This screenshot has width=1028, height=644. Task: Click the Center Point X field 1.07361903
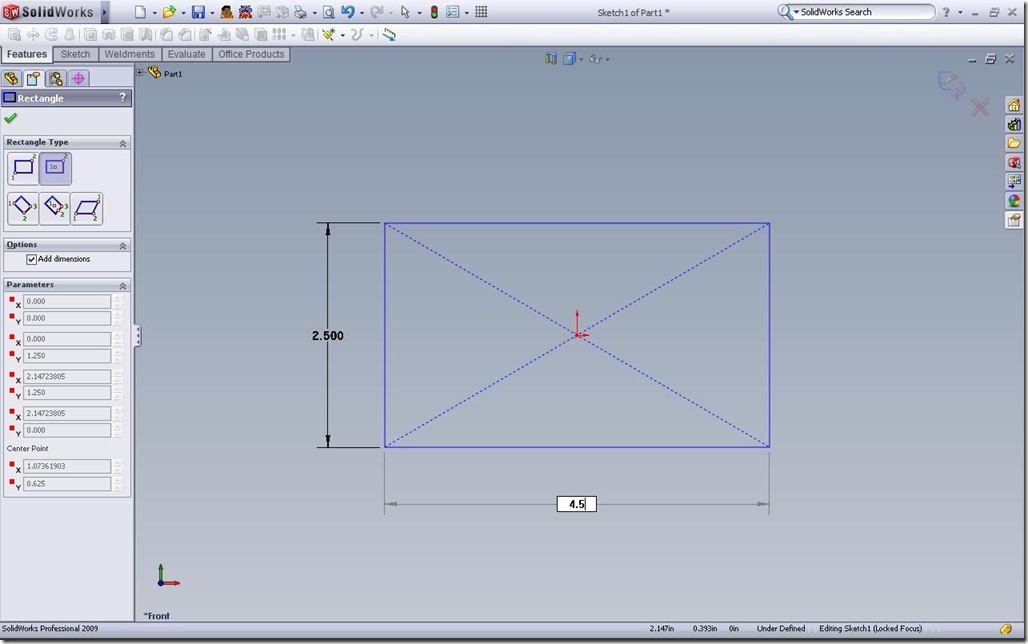coord(67,466)
